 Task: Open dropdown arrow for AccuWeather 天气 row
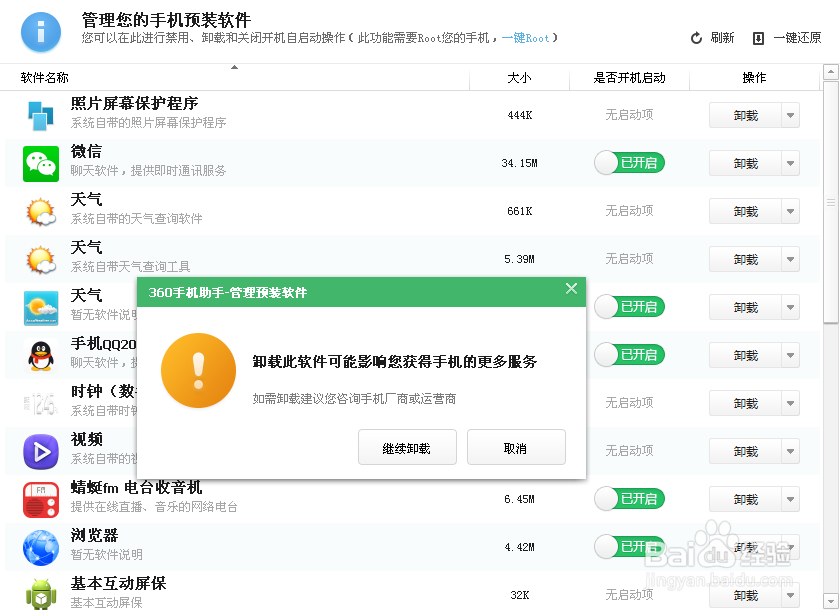point(790,307)
